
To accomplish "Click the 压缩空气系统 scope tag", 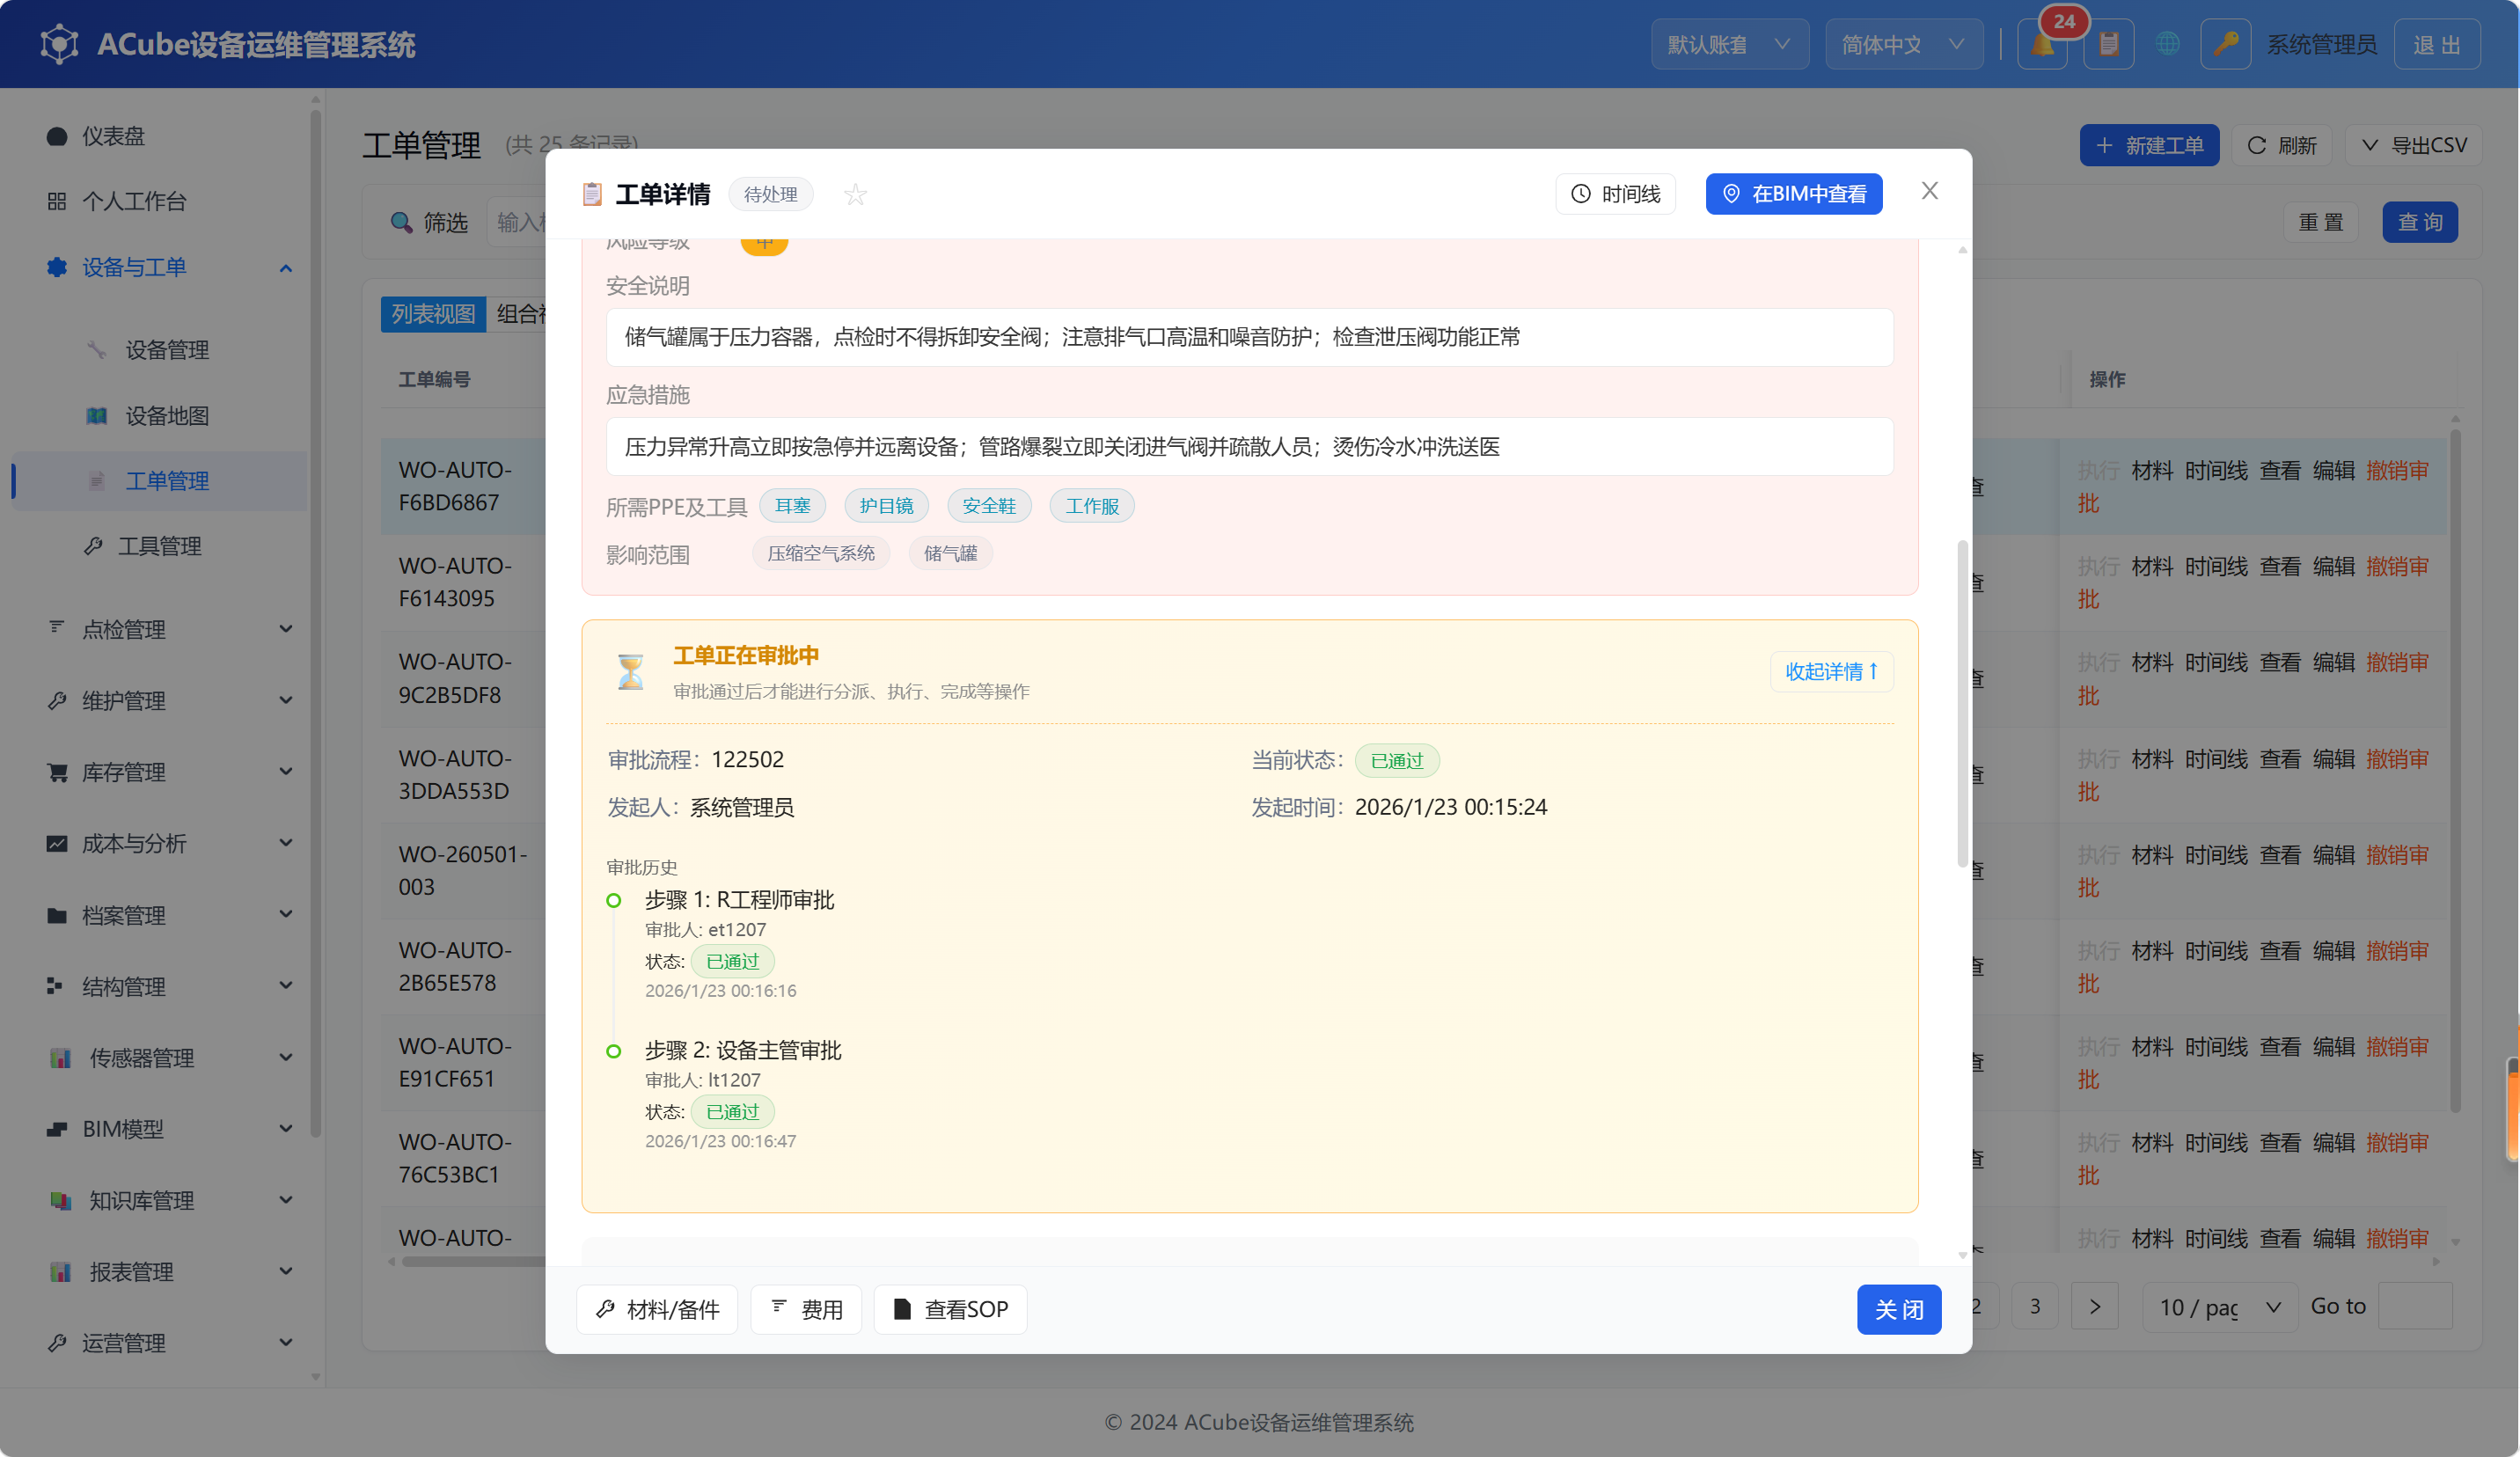I will 820,553.
